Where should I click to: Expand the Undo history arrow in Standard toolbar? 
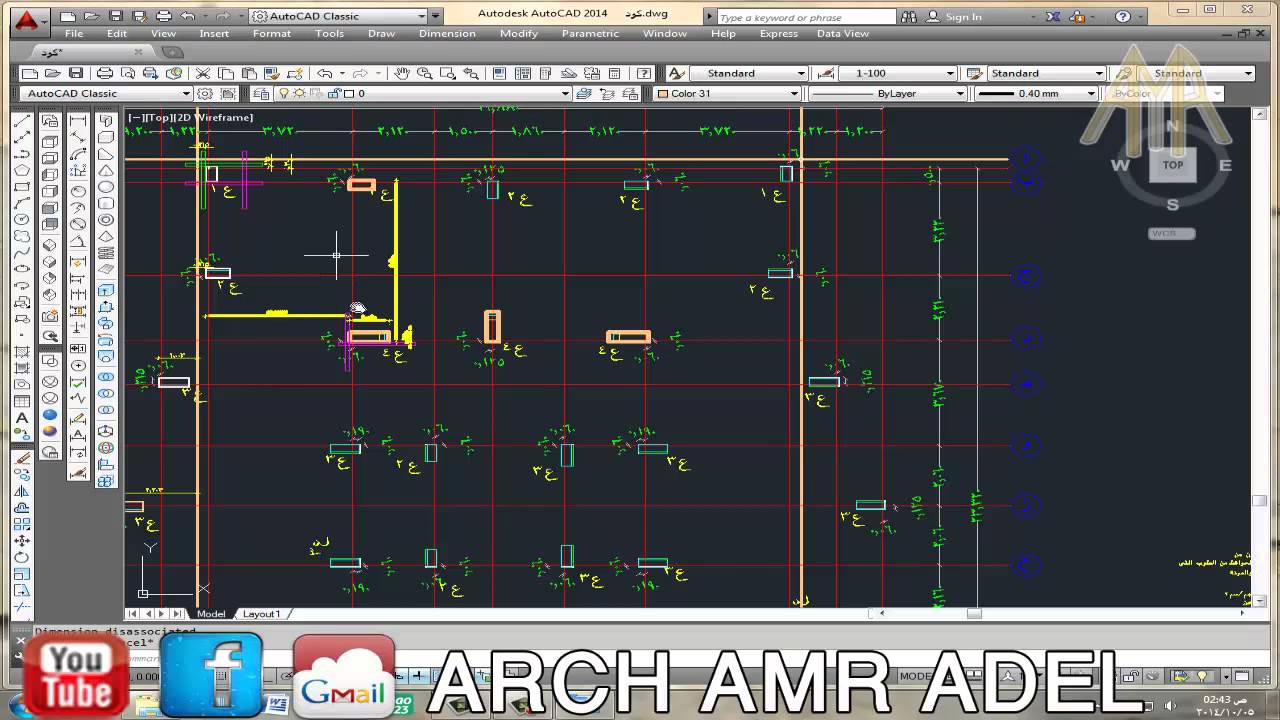pos(343,73)
